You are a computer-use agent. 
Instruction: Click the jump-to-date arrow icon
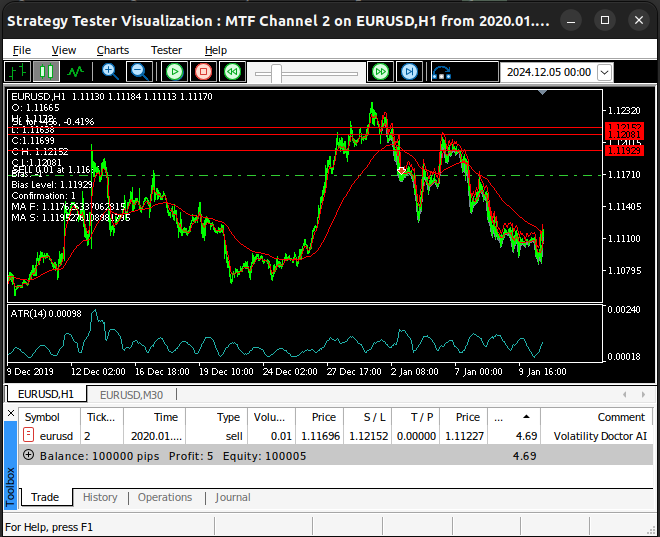[x=441, y=72]
